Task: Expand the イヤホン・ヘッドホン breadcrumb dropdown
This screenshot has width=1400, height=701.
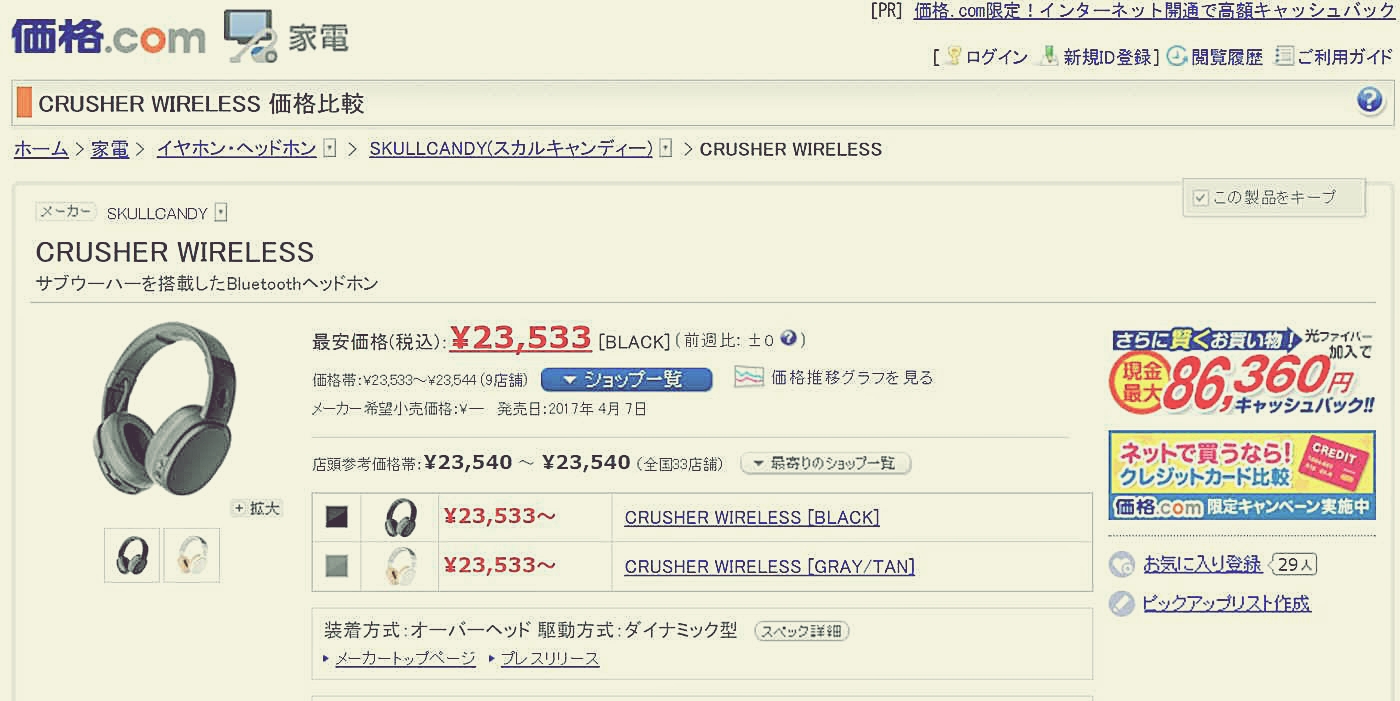Action: pyautogui.click(x=328, y=149)
